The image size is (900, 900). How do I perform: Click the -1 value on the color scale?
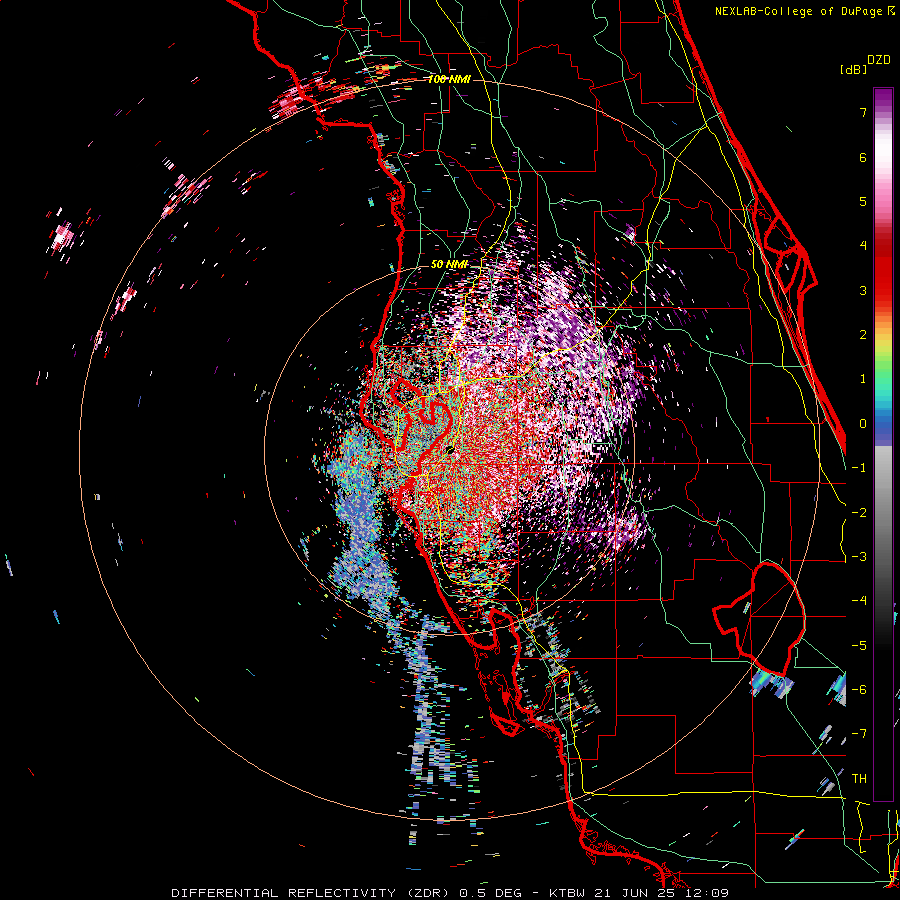(859, 468)
